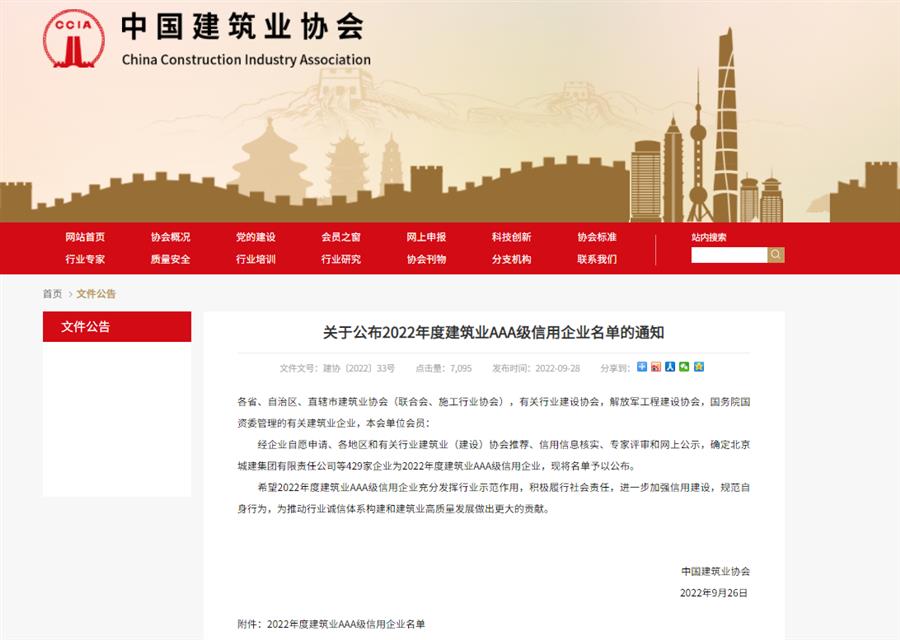Open the 网上申报 menu item
This screenshot has height=640, width=900.
[x=427, y=237]
